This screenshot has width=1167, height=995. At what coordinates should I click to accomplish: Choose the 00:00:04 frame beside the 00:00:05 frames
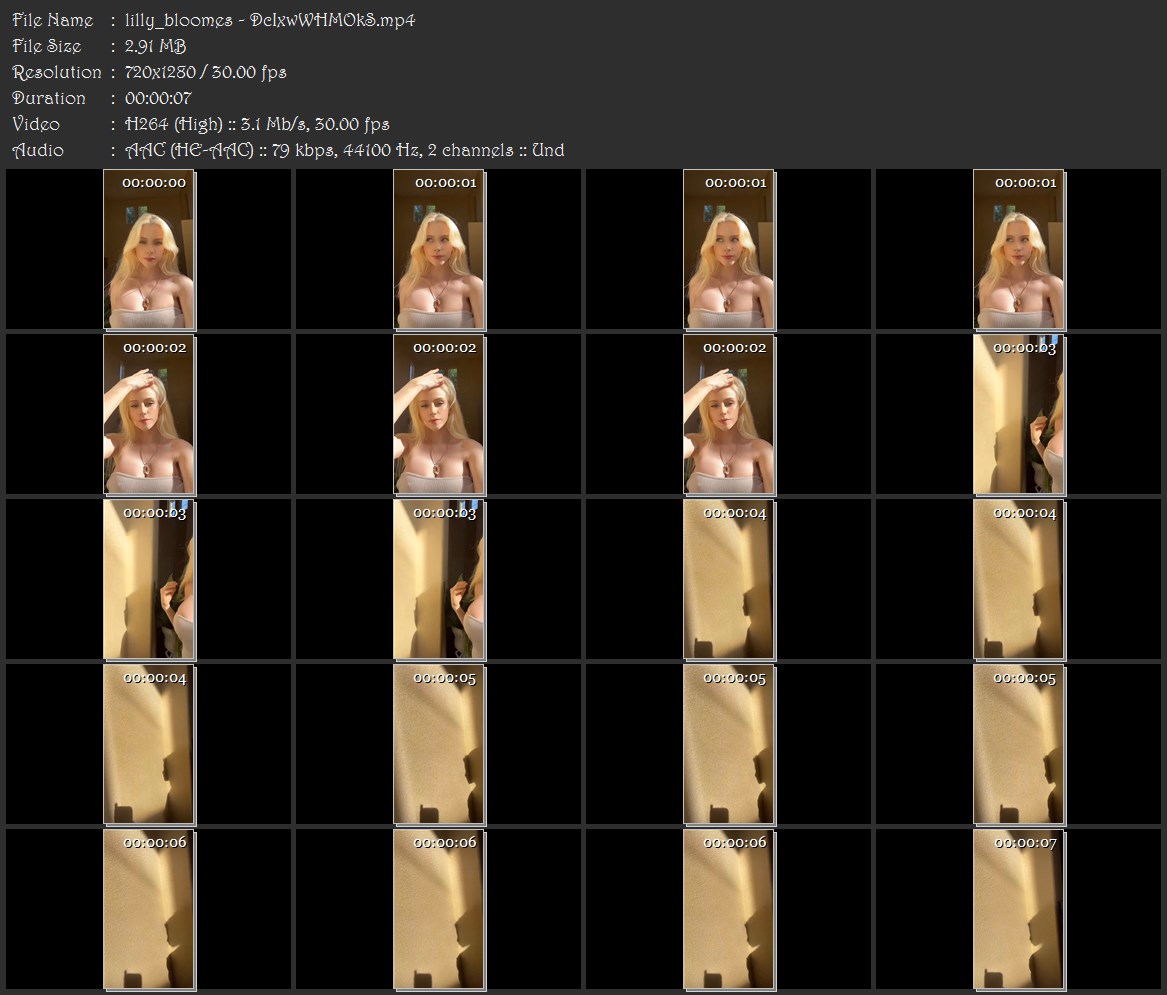(149, 744)
